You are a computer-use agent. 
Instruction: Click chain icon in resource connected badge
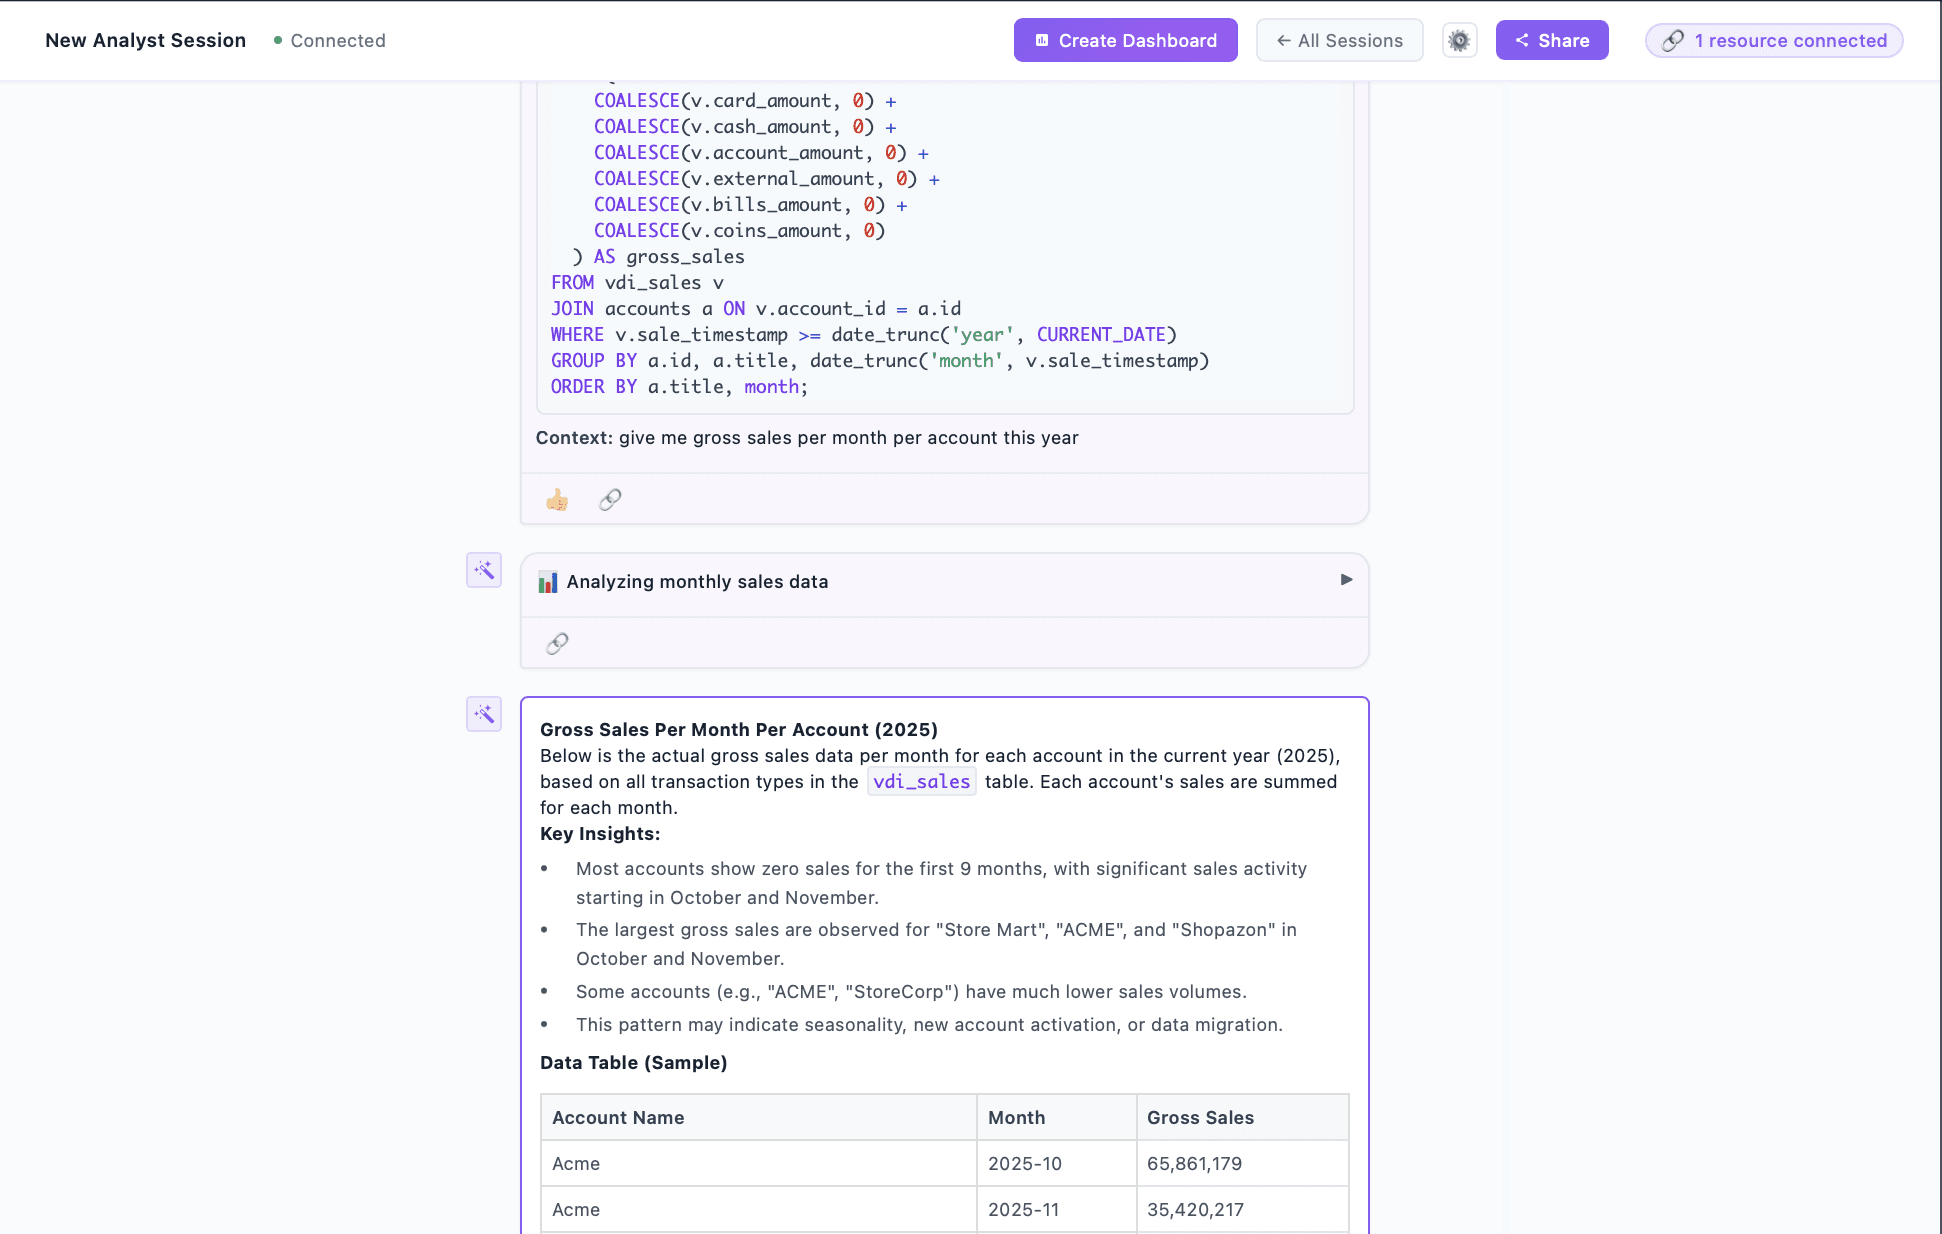click(x=1673, y=41)
